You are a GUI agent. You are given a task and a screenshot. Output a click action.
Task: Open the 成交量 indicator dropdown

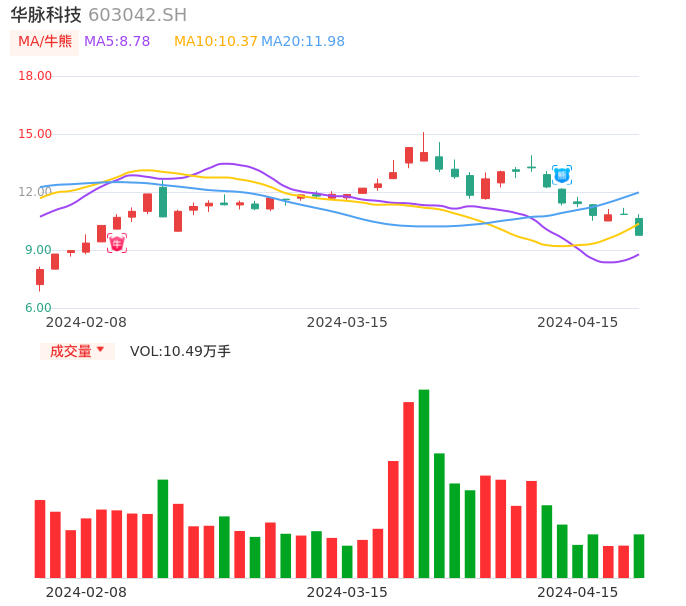pos(77,351)
